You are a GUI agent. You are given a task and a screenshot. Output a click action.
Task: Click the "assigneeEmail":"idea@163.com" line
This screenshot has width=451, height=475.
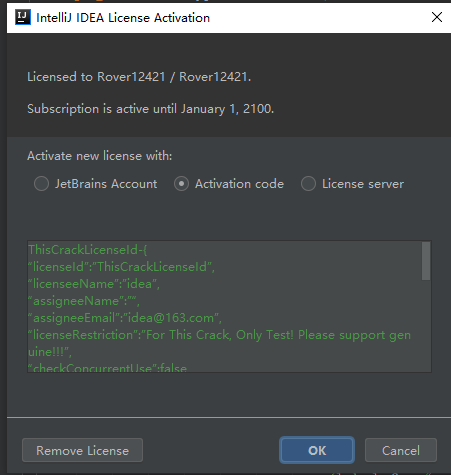pos(125,318)
